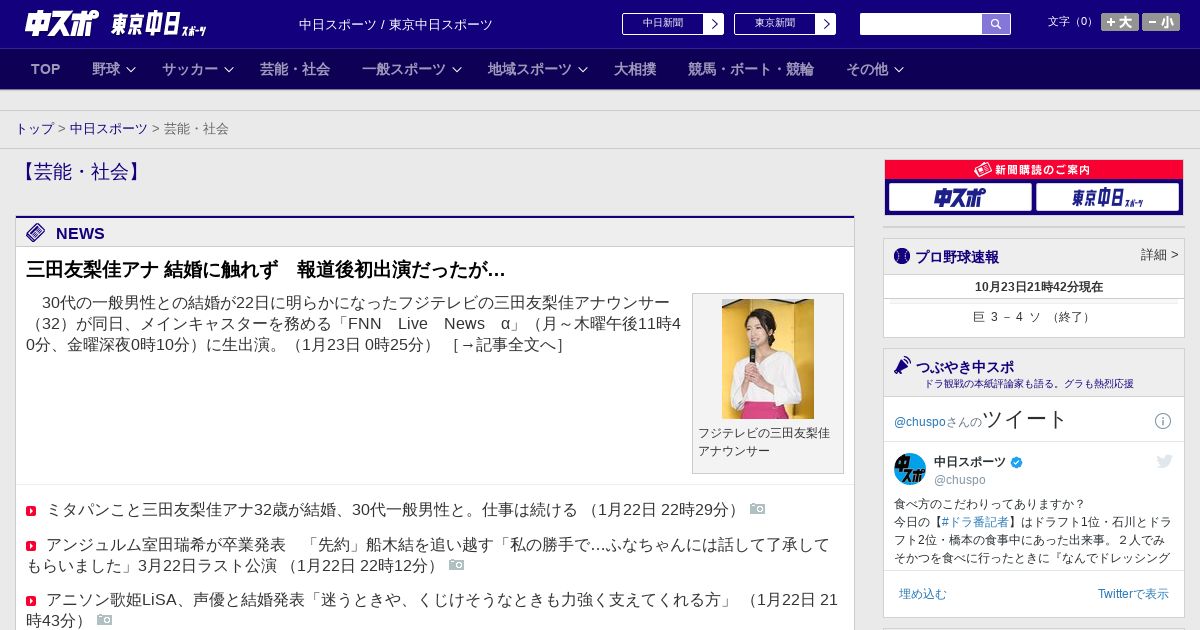Viewport: 1200px width, 630px height.
Task: Click the プロ野球速報 baseball icon
Action: (x=902, y=256)
